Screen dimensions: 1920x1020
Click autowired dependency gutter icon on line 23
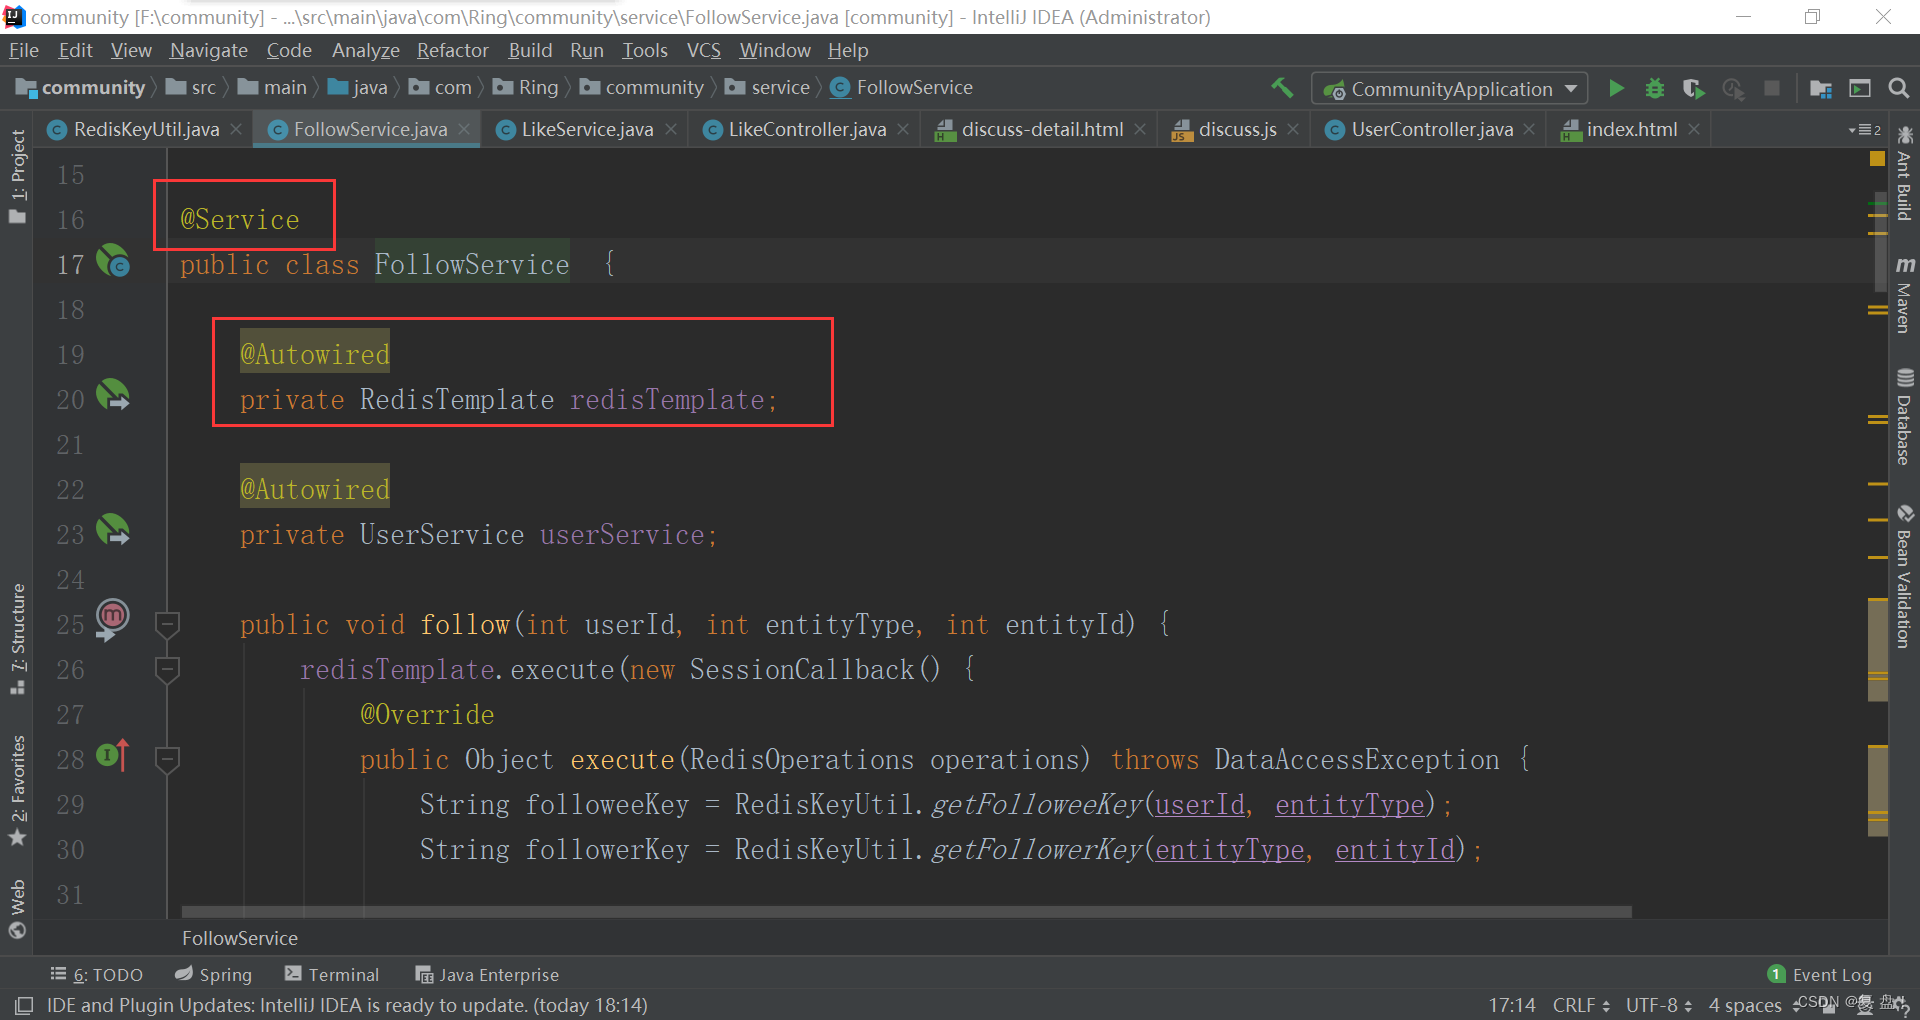[113, 531]
